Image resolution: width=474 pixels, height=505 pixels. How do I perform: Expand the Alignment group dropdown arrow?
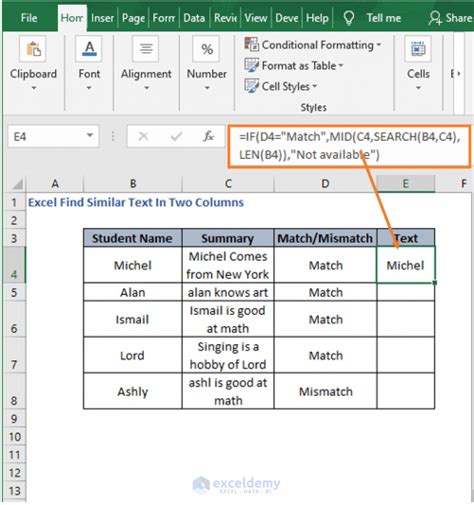[x=146, y=88]
